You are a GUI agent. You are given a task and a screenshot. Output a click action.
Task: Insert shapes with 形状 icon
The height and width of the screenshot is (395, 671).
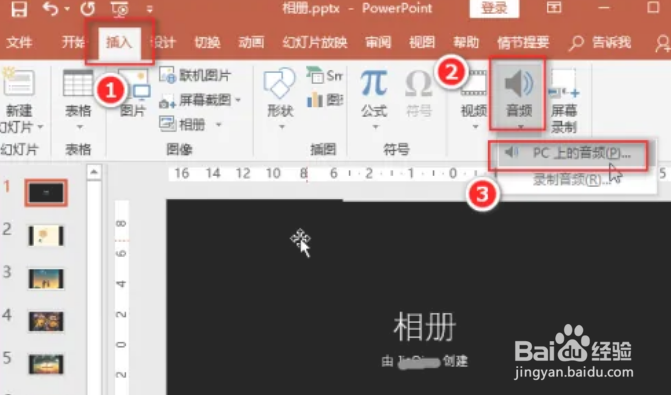pos(279,83)
